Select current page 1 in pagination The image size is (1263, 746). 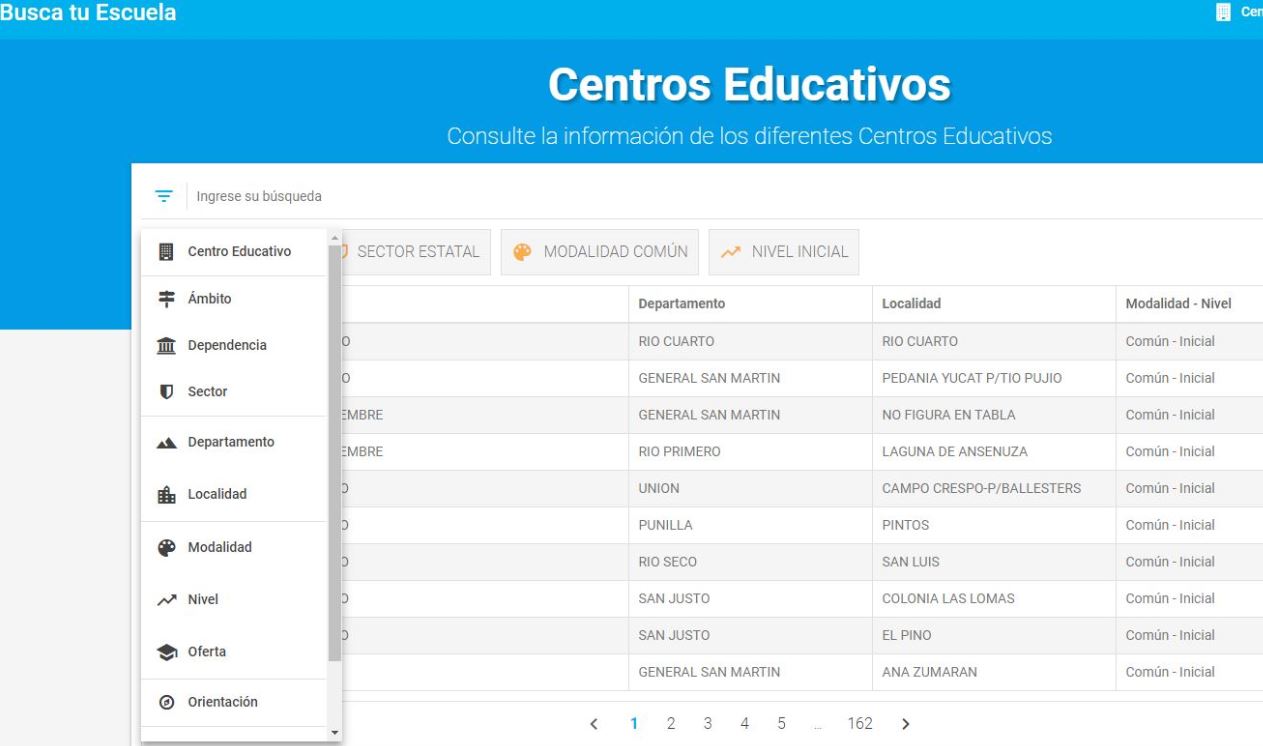coord(634,723)
